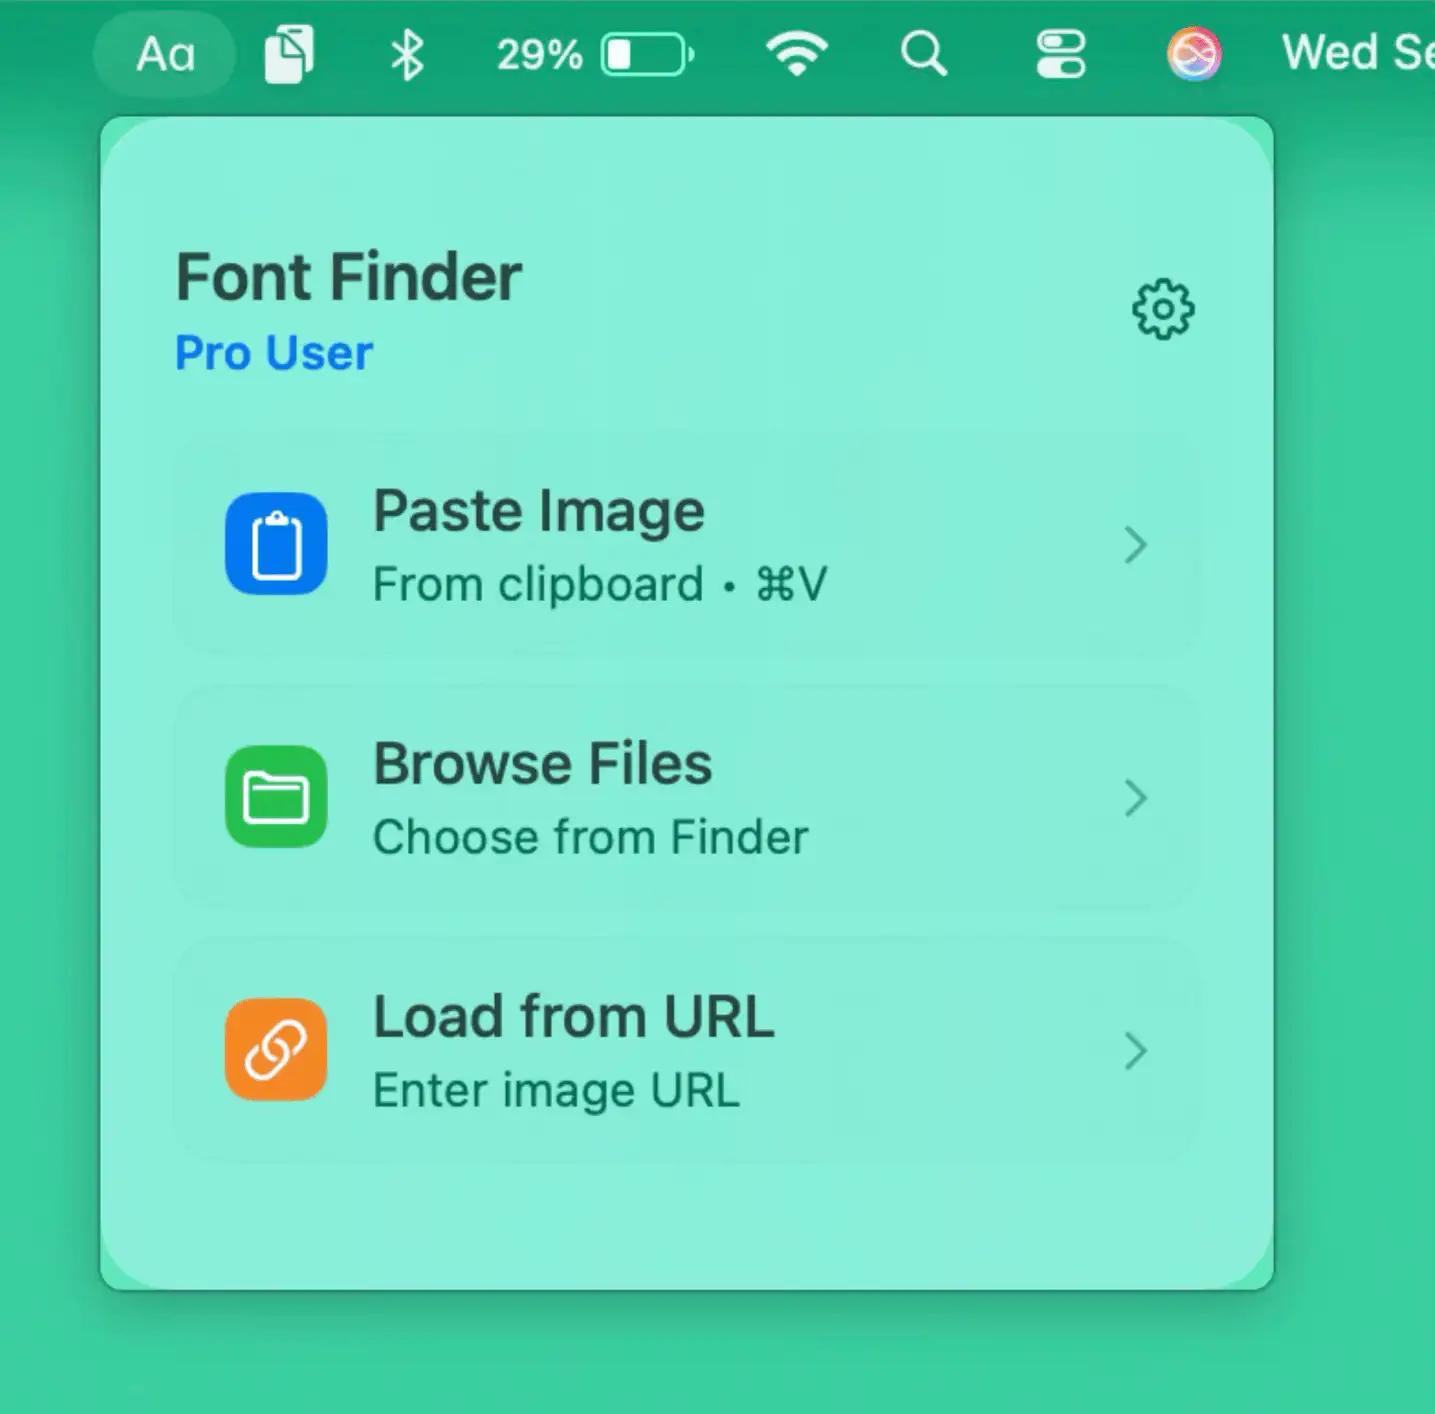Click the blue clipboard Paste Image icon
Viewport: 1435px width, 1414px height.
pos(276,544)
